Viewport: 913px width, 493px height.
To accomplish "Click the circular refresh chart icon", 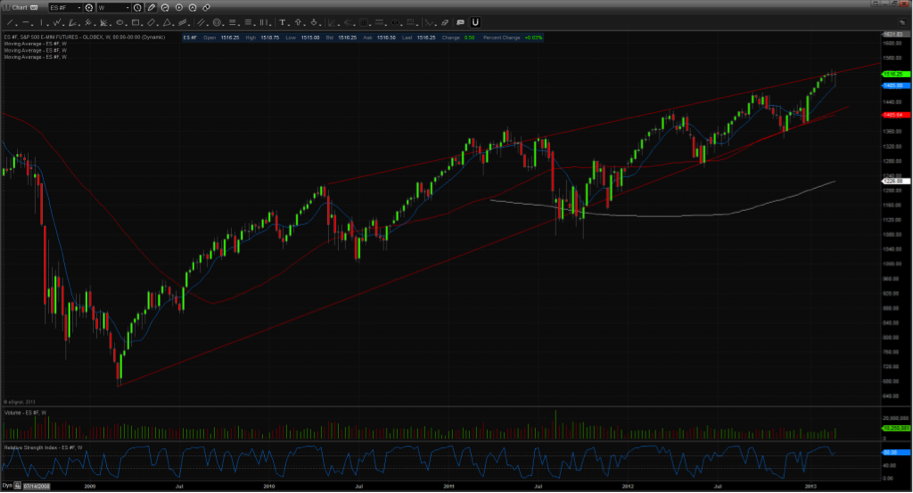I will click(165, 8).
